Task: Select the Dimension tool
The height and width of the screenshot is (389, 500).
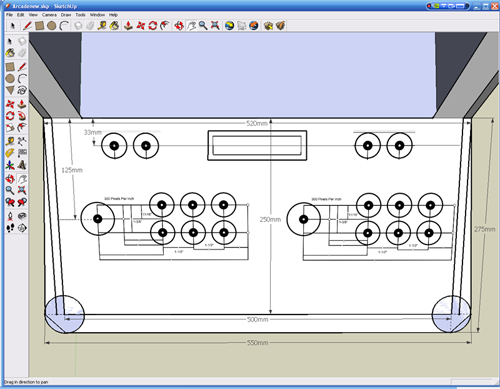Action: point(22,141)
